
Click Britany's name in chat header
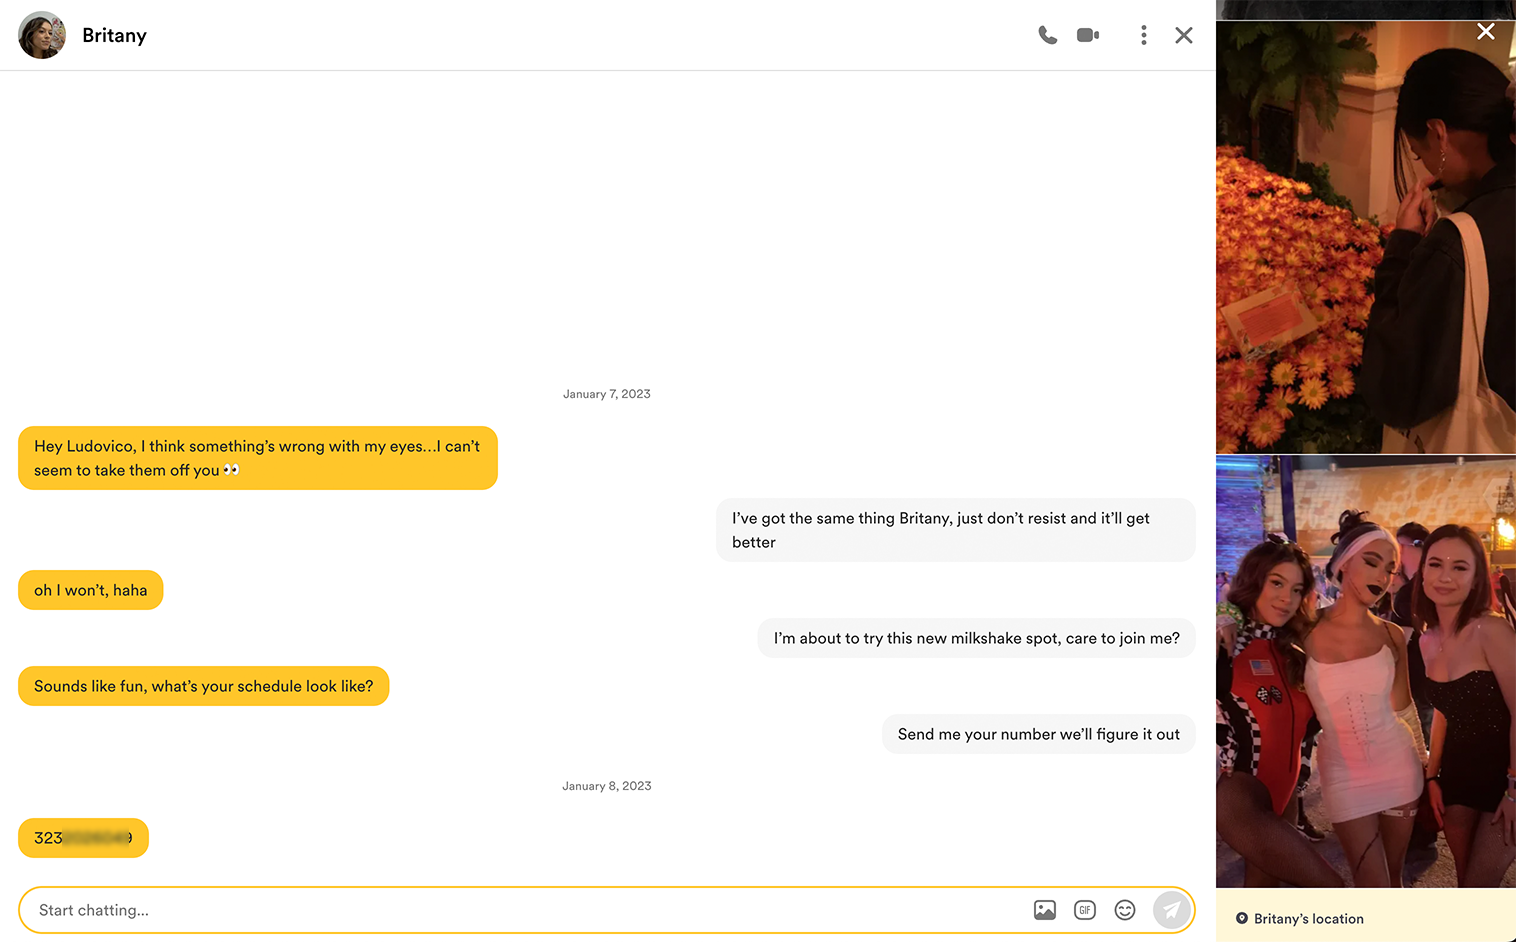click(114, 35)
